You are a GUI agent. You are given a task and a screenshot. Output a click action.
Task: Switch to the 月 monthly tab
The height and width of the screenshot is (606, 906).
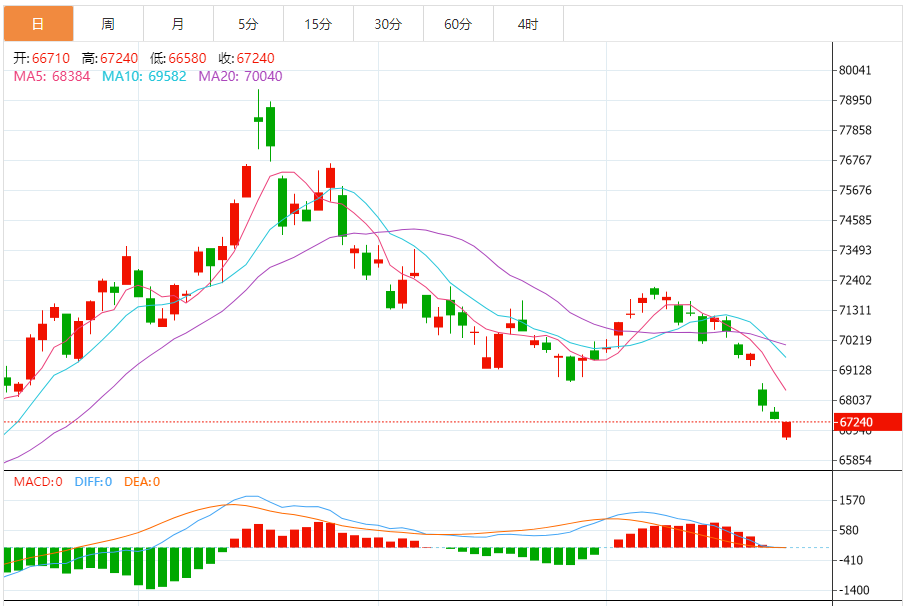(x=178, y=24)
